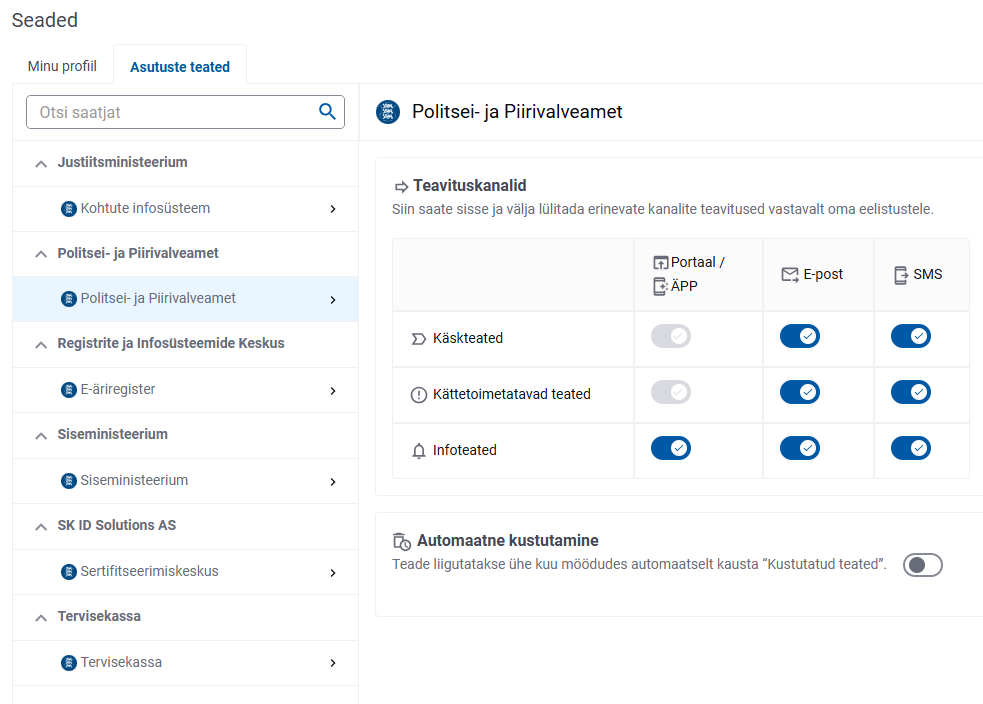Click the crest icon beside the Tervisekassa child row
The width and height of the screenshot is (983, 704).
69,663
